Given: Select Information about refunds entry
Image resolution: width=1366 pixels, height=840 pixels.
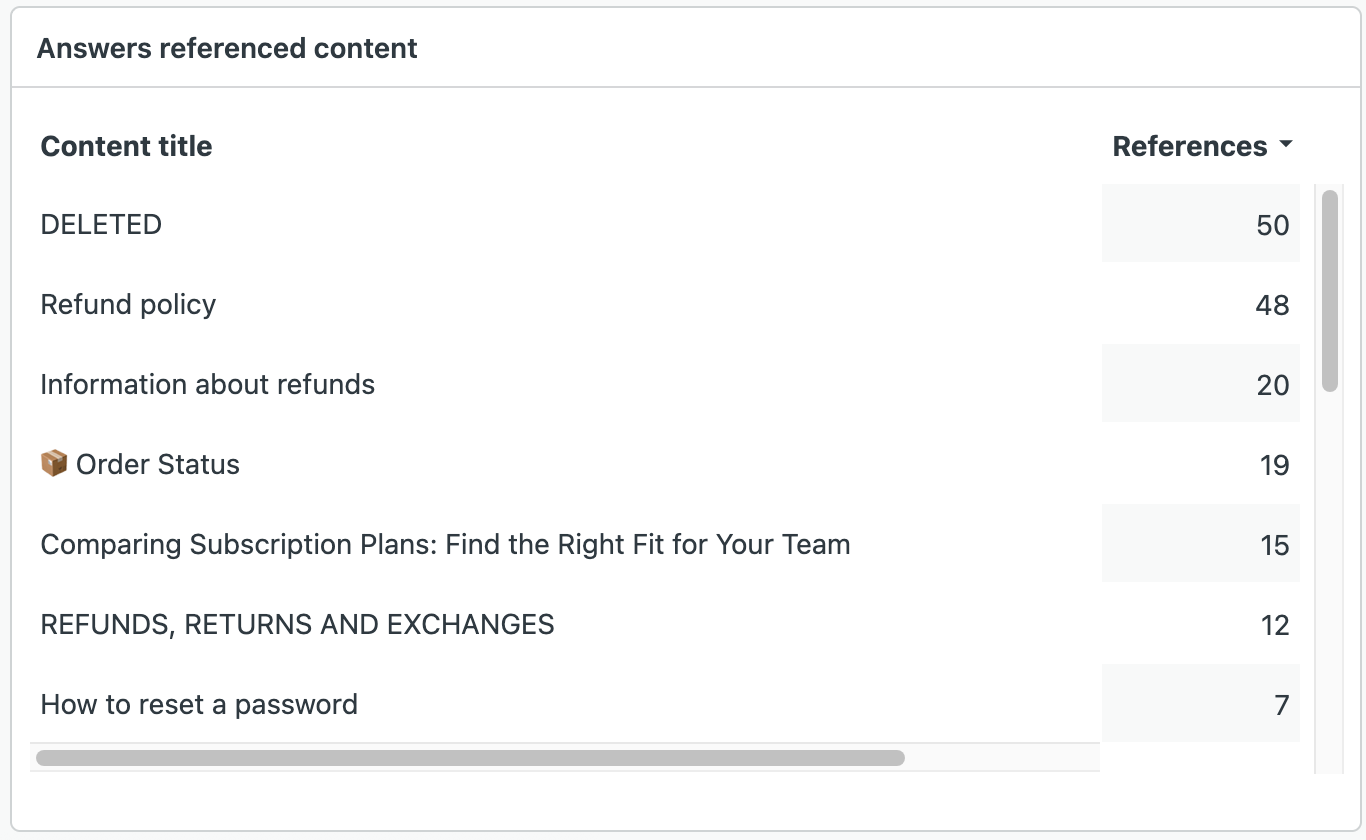Looking at the screenshot, I should tap(207, 384).
